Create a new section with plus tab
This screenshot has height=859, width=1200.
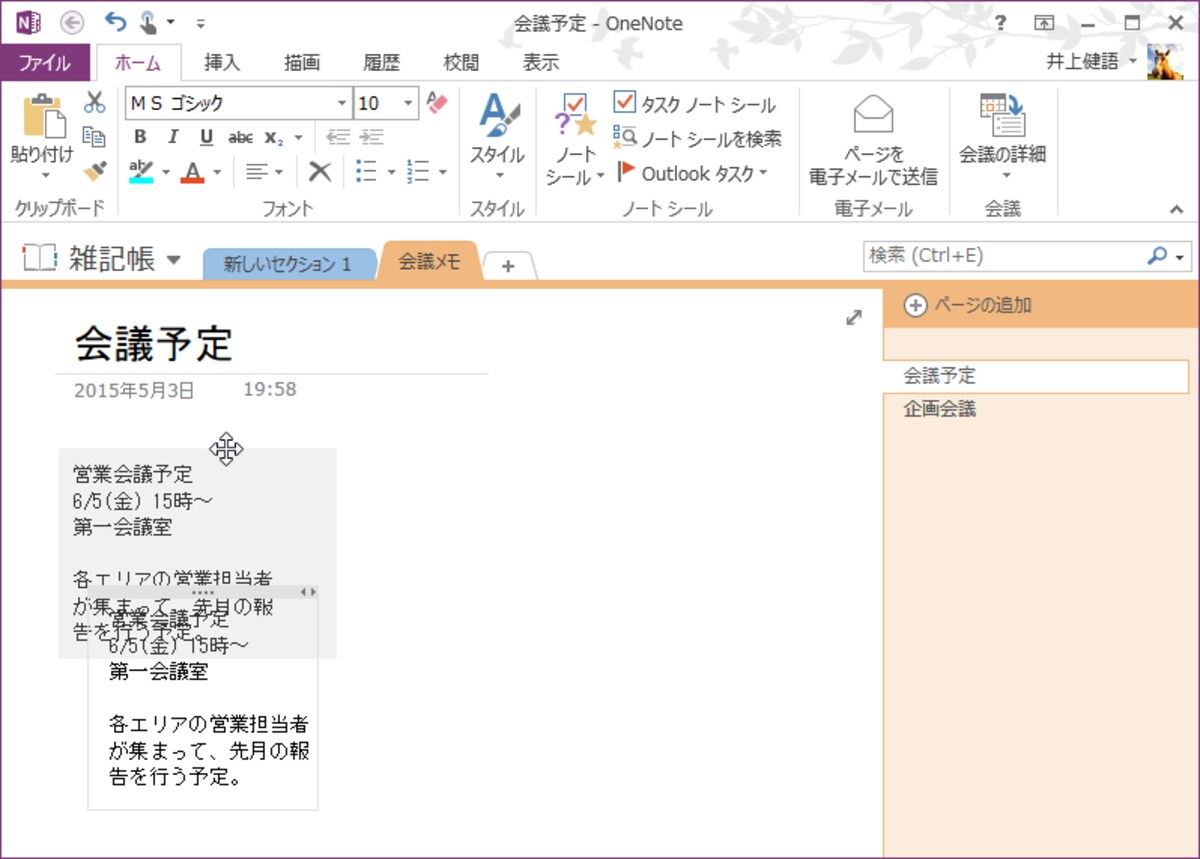pos(508,266)
